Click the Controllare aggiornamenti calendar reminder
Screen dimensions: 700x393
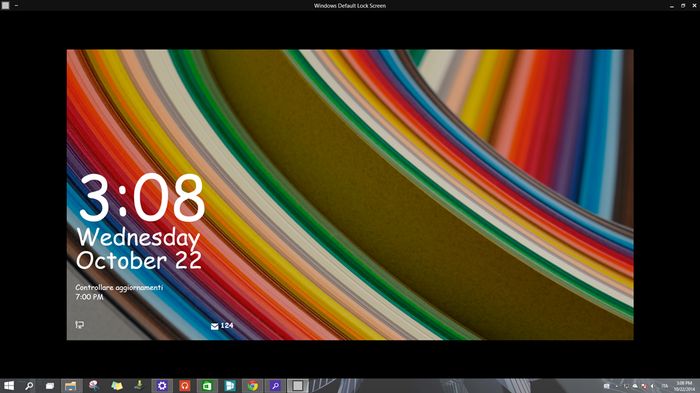[x=119, y=288]
